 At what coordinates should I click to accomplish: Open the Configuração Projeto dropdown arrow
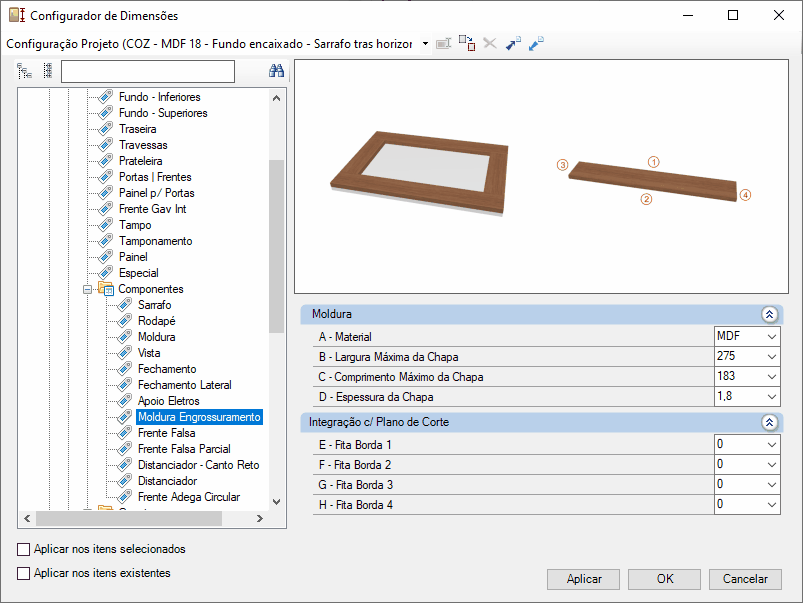pyautogui.click(x=425, y=44)
